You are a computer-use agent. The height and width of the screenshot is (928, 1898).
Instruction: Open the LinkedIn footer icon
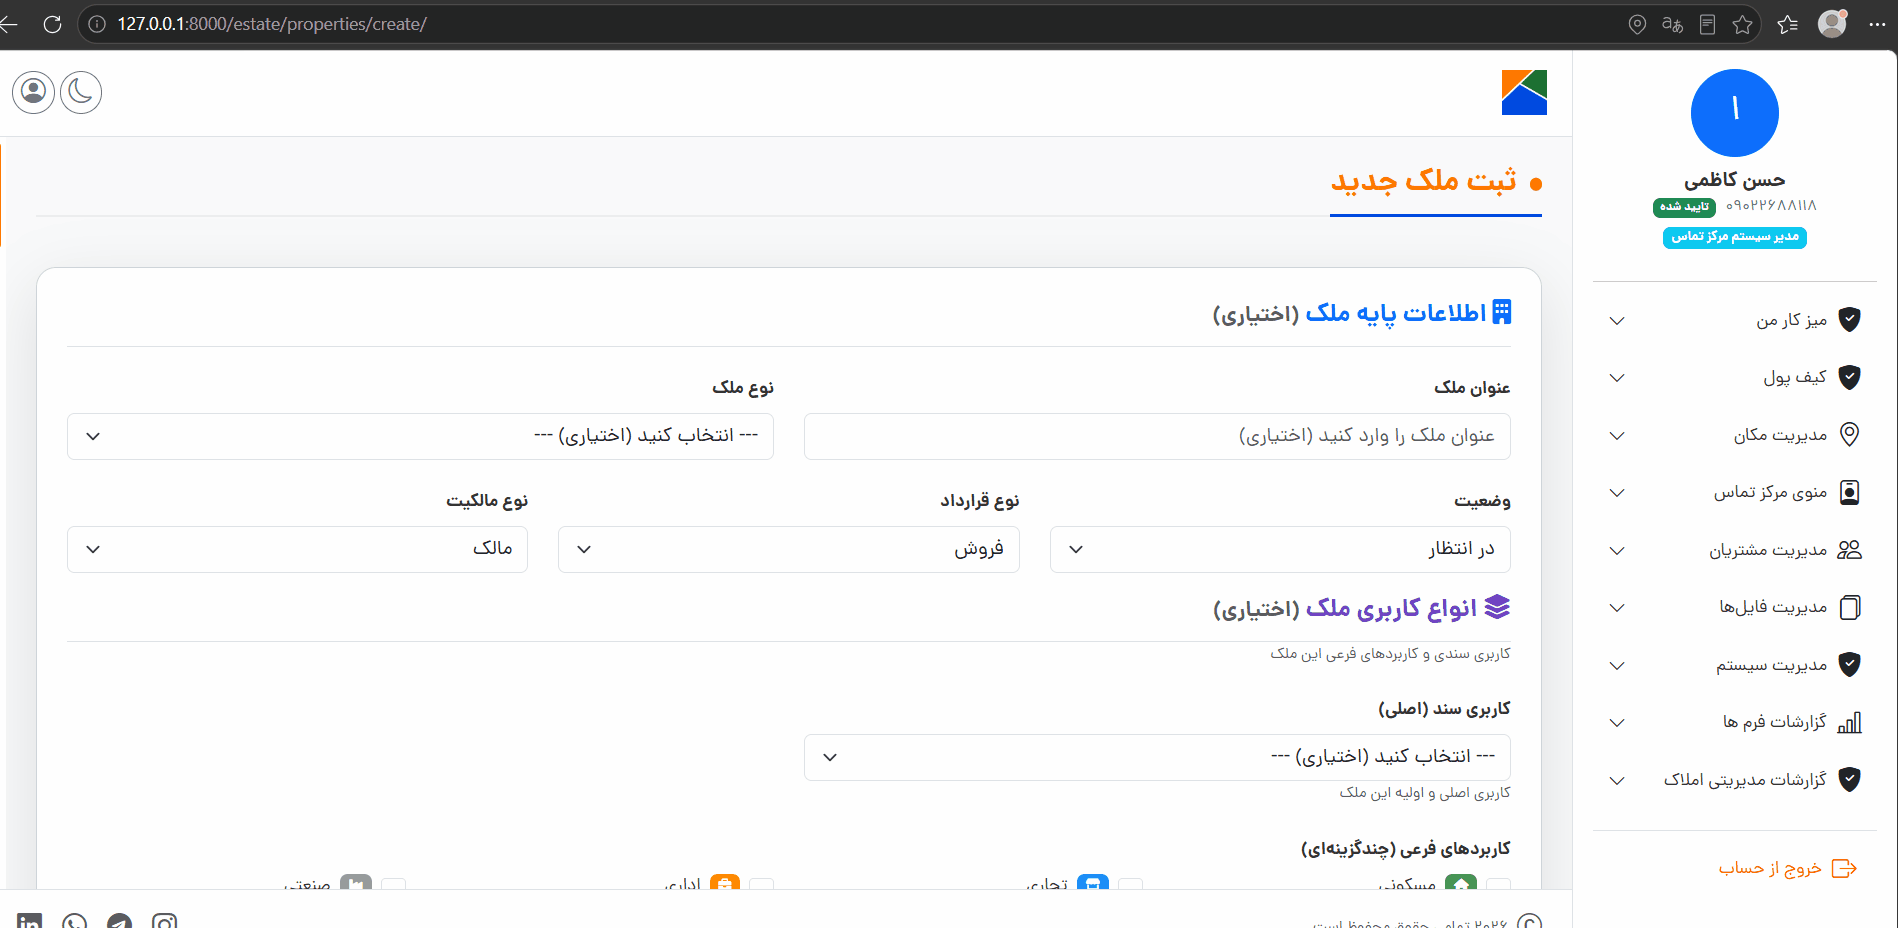coord(29,922)
